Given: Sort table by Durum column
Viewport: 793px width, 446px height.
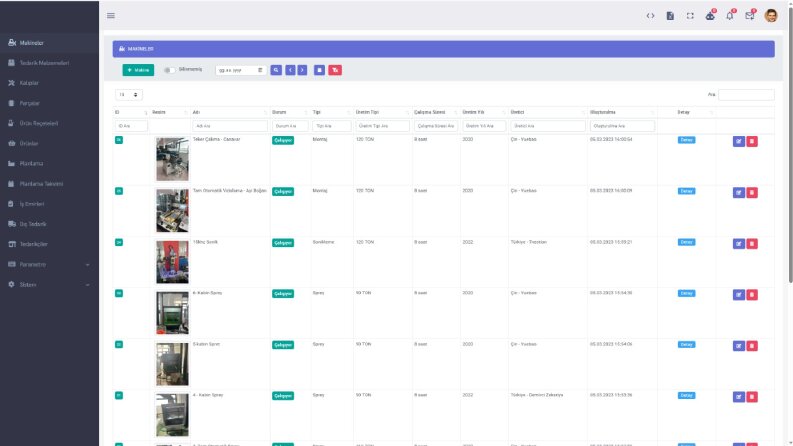Looking at the screenshot, I should [290, 112].
